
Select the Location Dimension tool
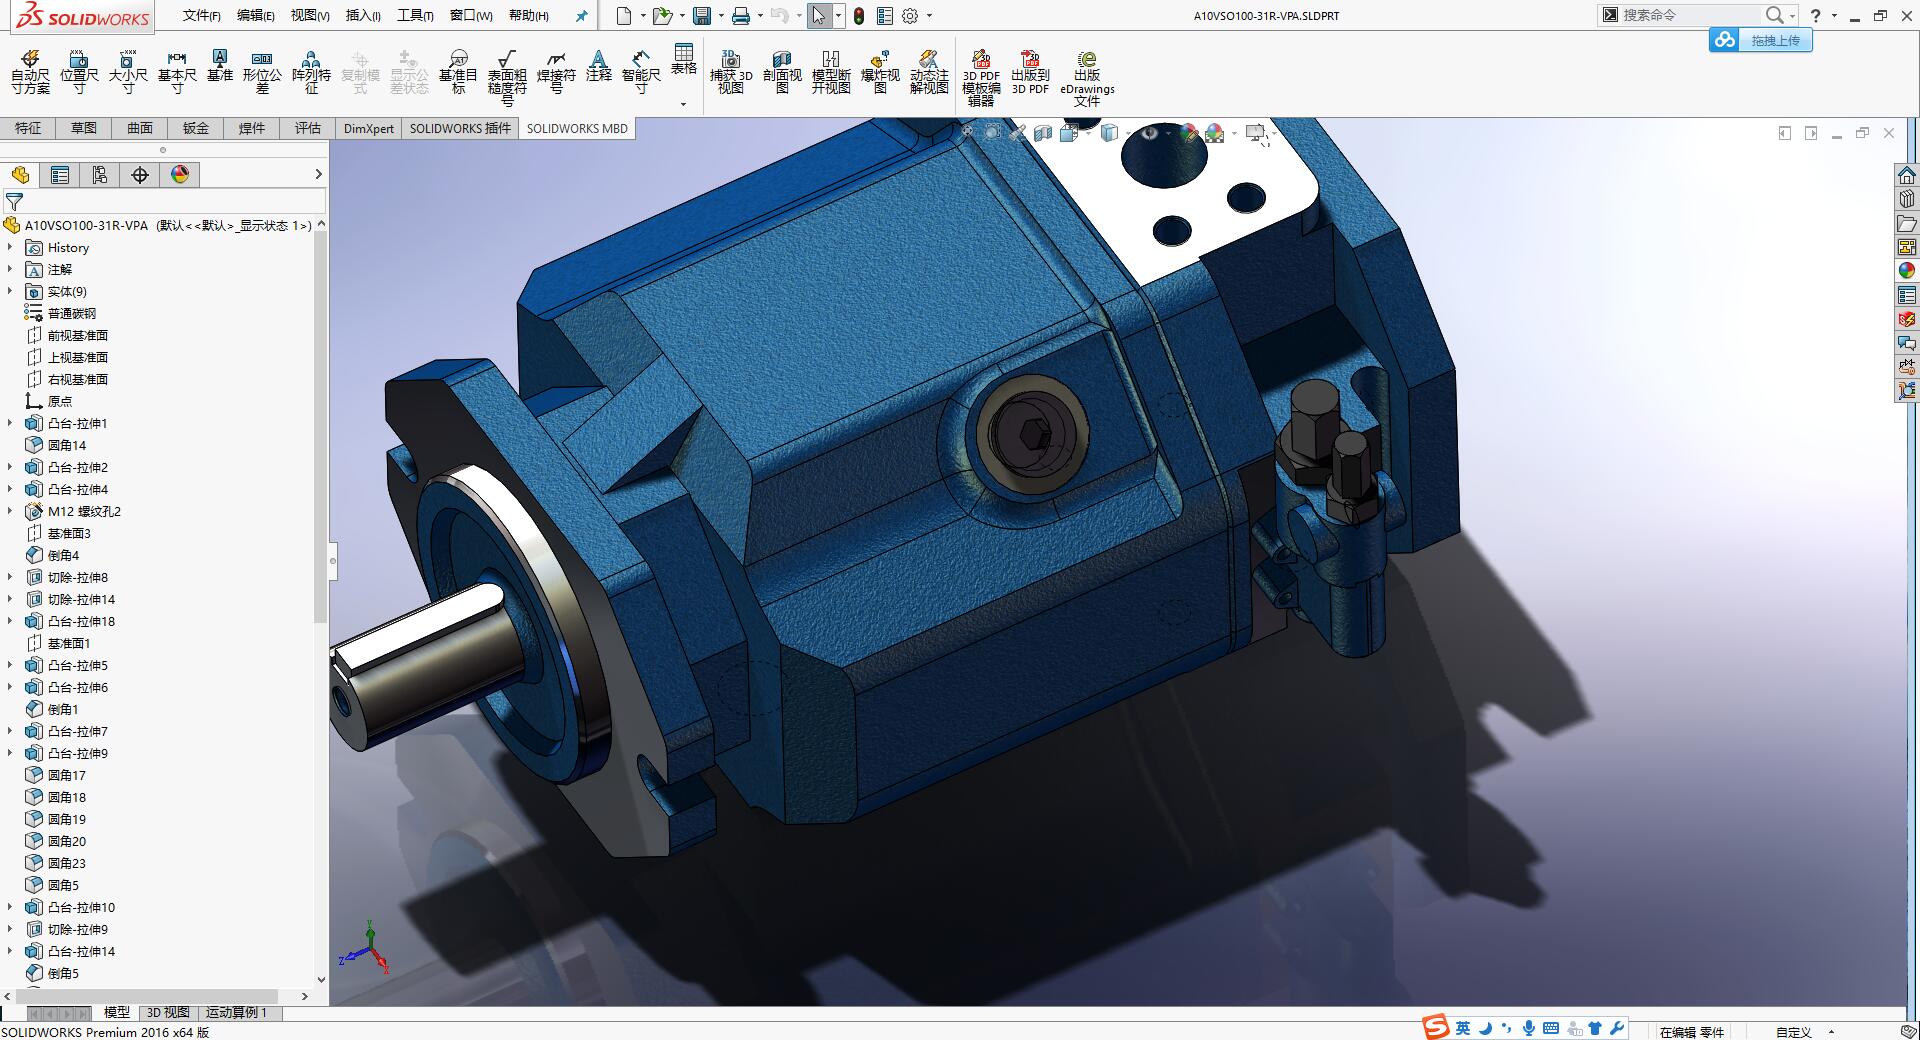point(79,73)
